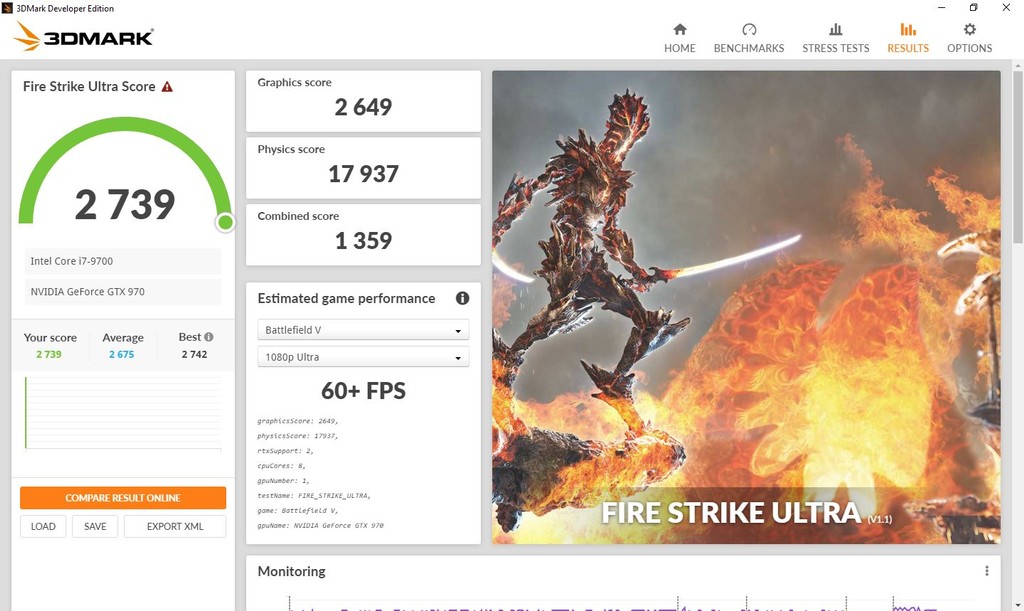The image size is (1024, 611).
Task: Click the 60+ FPS estimate
Action: pos(363,390)
